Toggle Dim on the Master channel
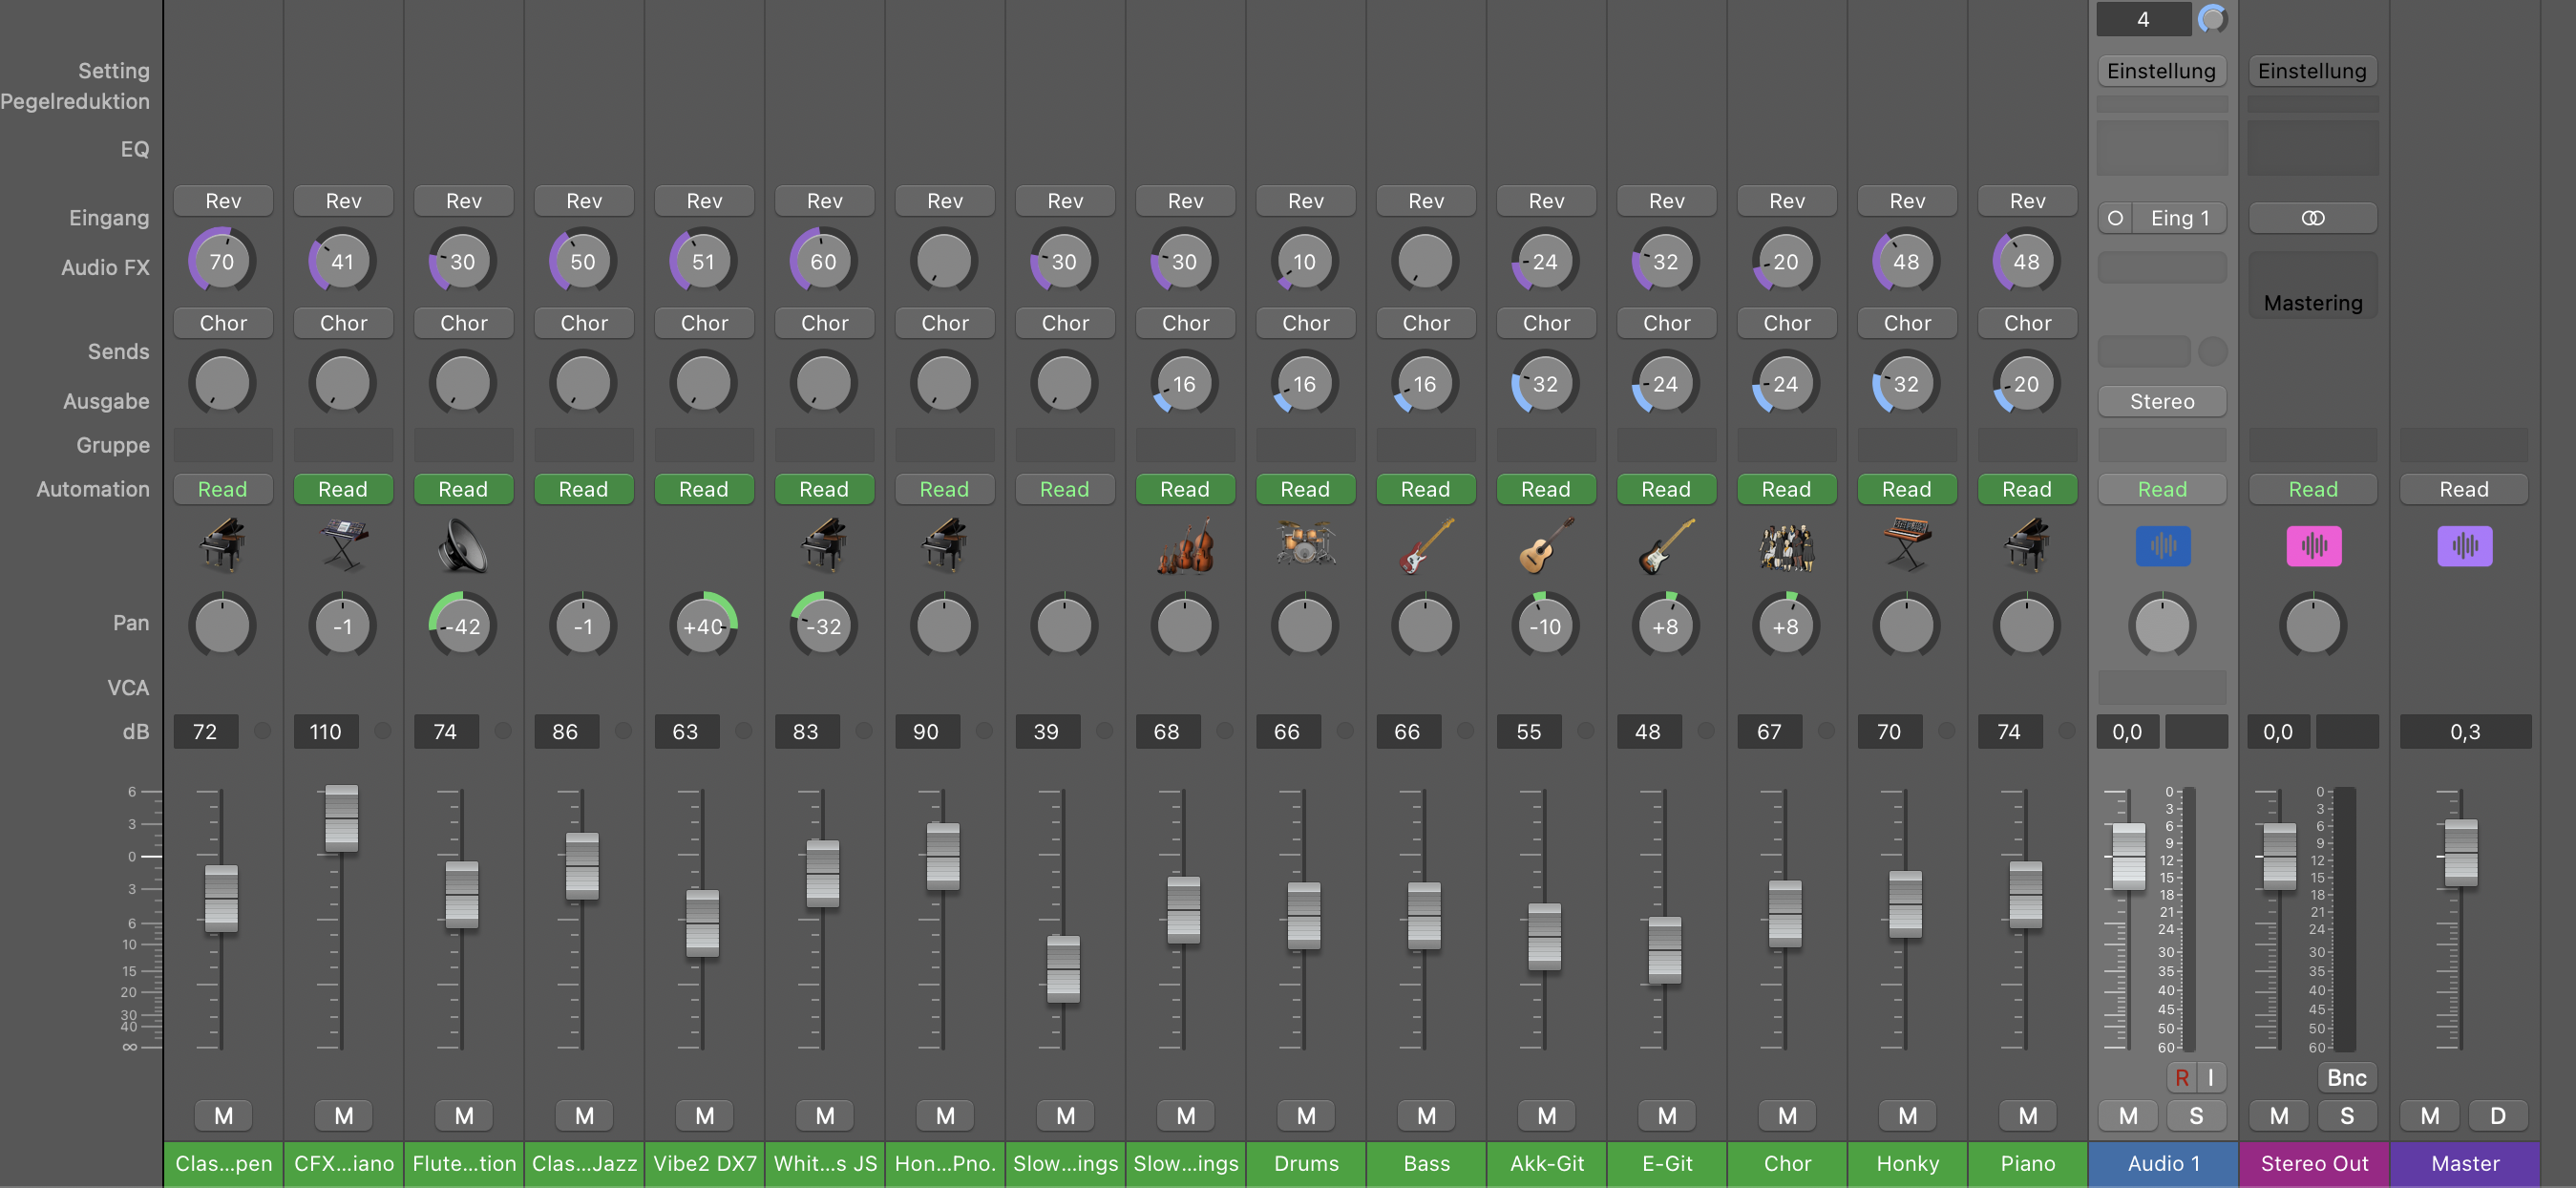 point(2497,1115)
